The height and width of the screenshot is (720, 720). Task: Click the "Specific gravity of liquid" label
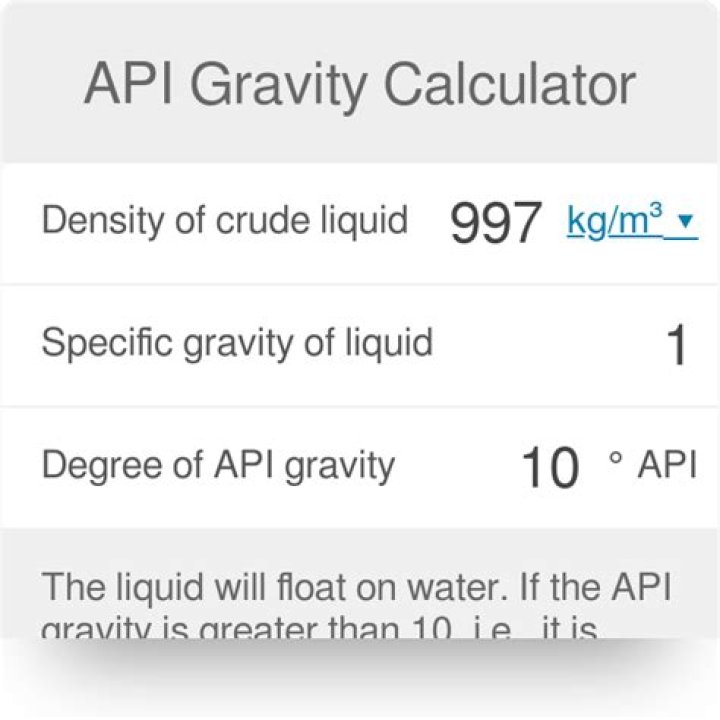[237, 343]
